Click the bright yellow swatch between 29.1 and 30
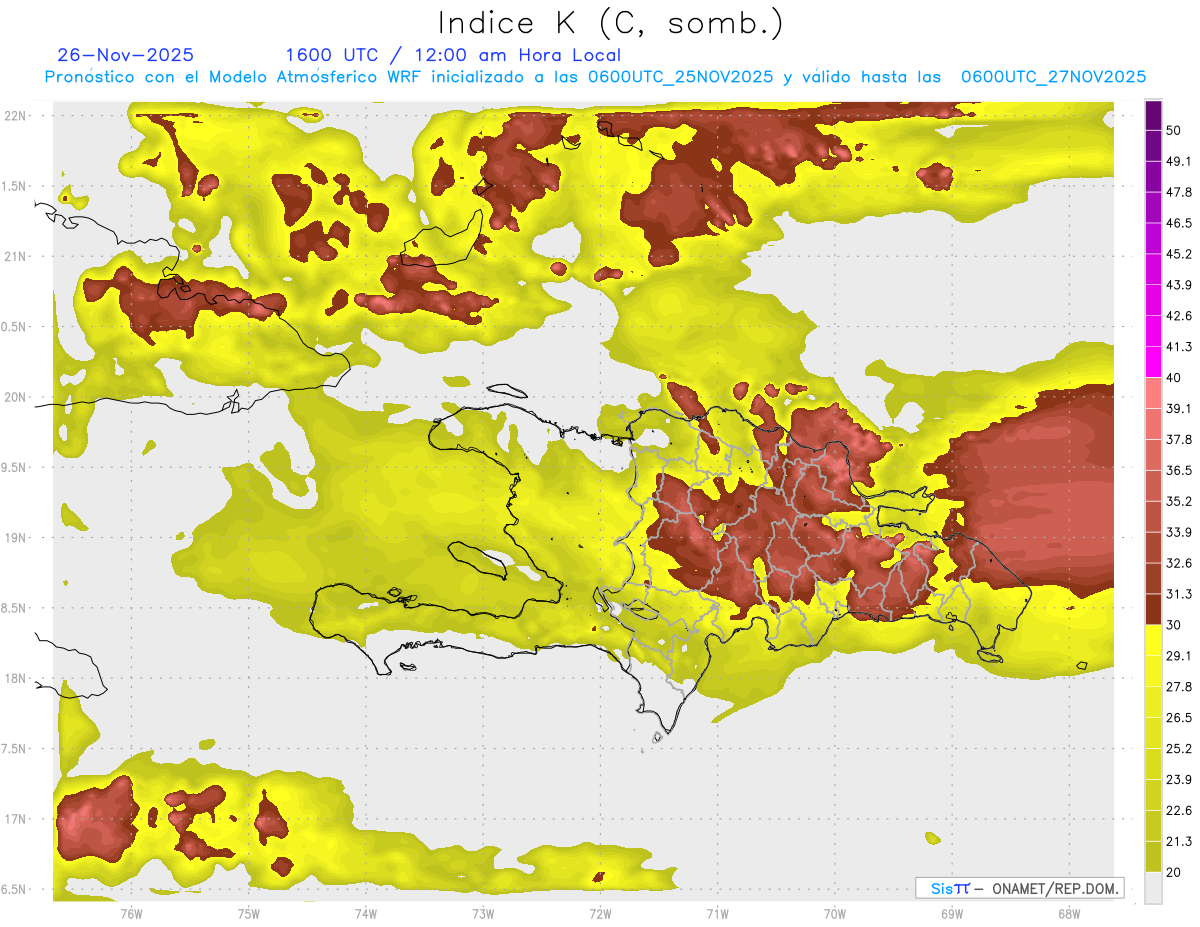This screenshot has width=1200, height=927. click(x=1153, y=640)
